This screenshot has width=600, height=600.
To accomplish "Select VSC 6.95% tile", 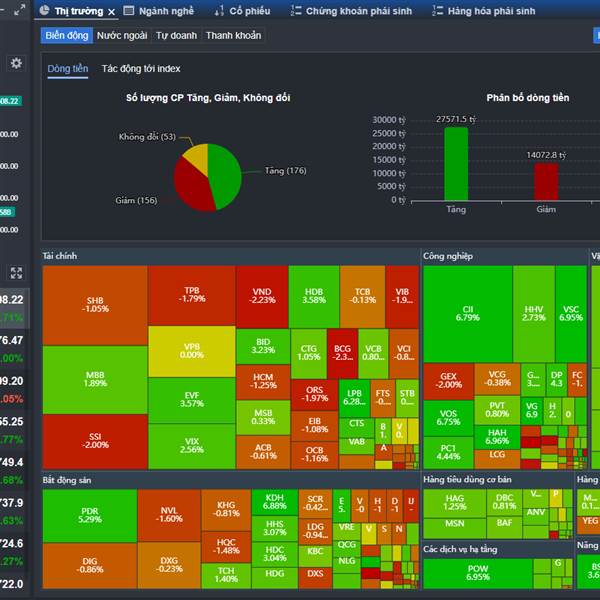I will click(571, 314).
